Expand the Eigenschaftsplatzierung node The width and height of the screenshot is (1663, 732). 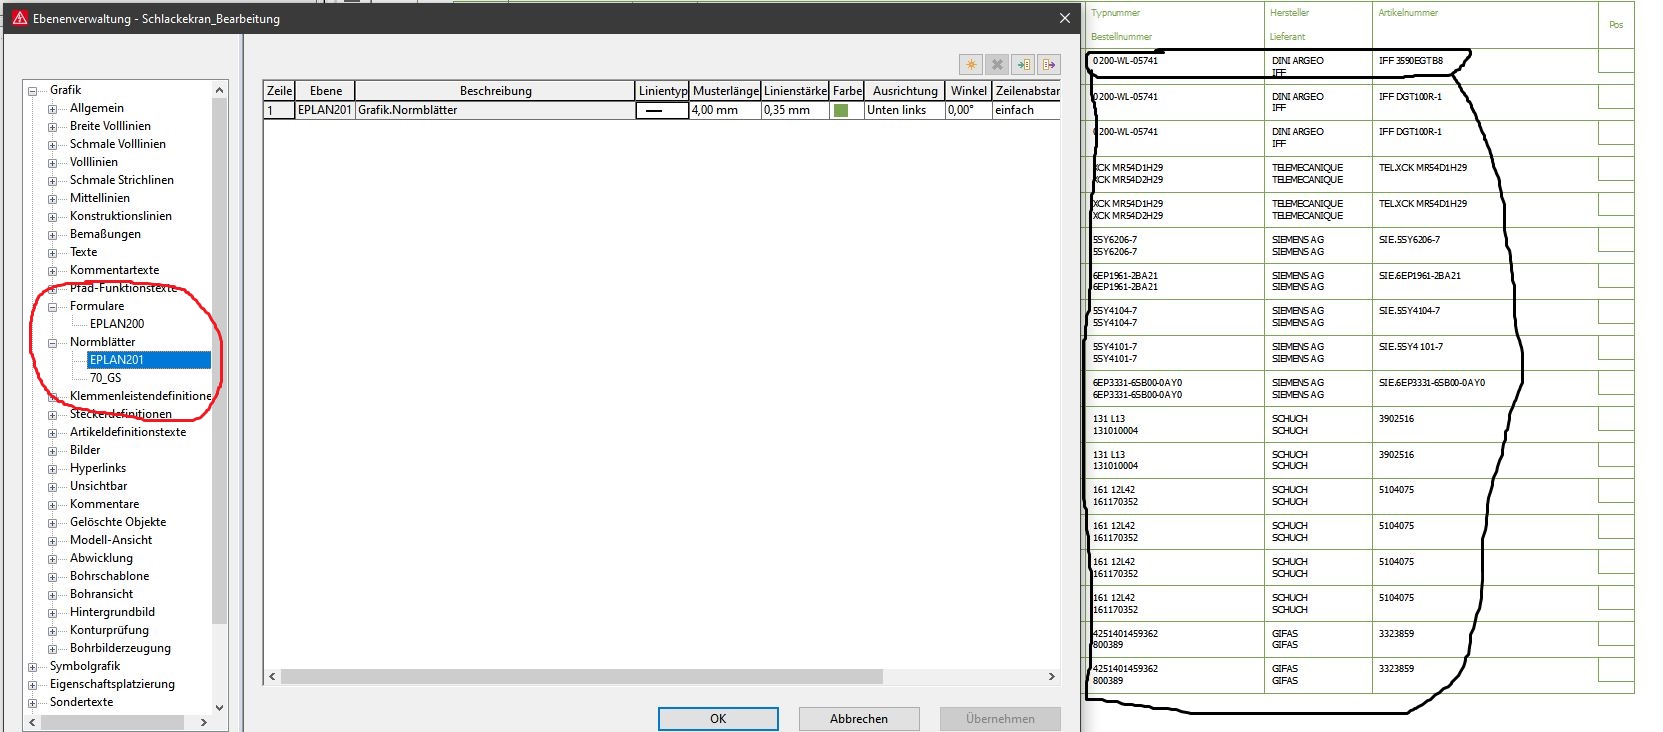coord(32,685)
